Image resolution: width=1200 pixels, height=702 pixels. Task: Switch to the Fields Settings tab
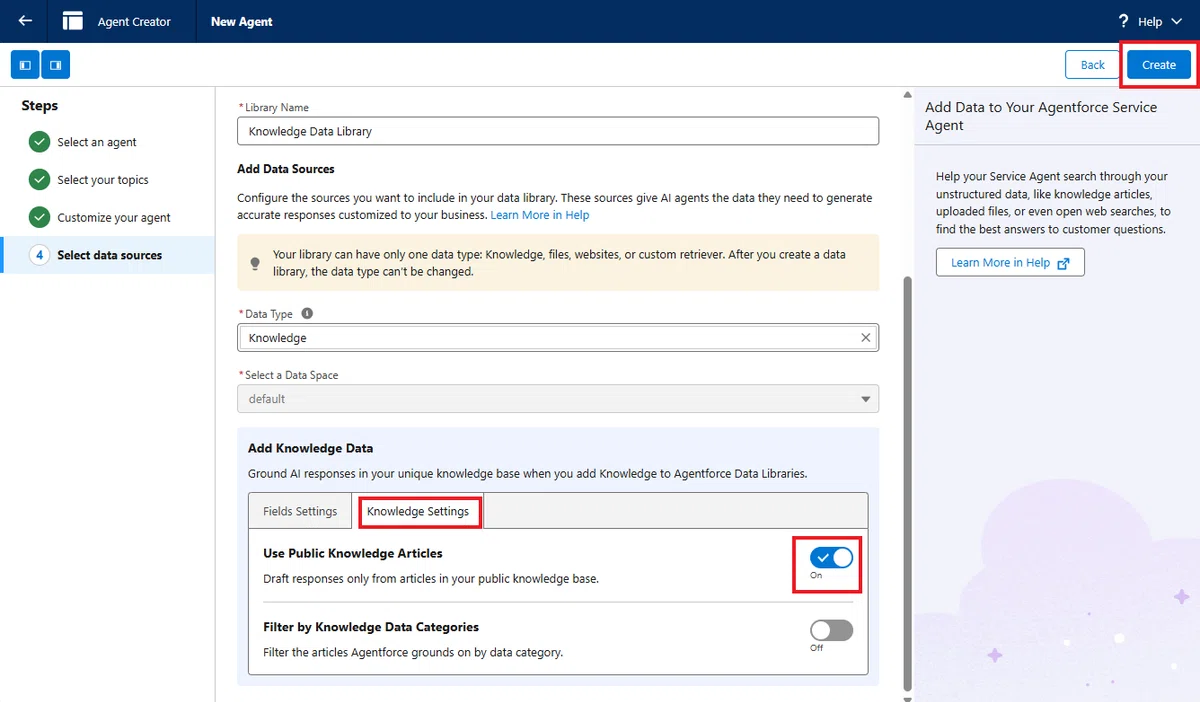tap(300, 511)
